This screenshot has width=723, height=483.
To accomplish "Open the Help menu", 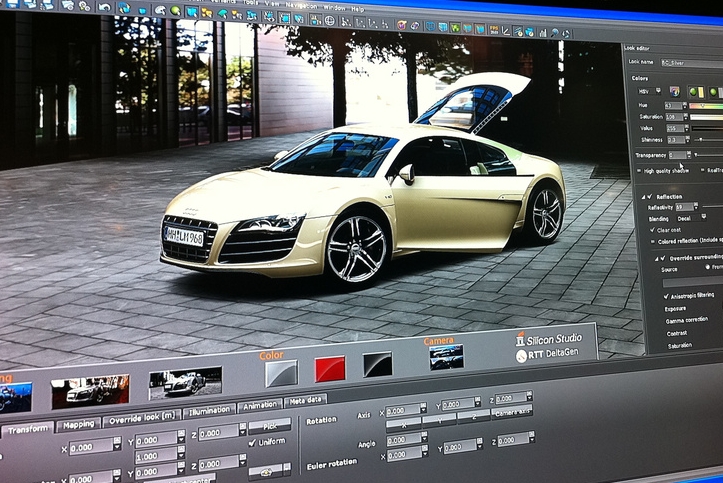I will click(x=357, y=9).
